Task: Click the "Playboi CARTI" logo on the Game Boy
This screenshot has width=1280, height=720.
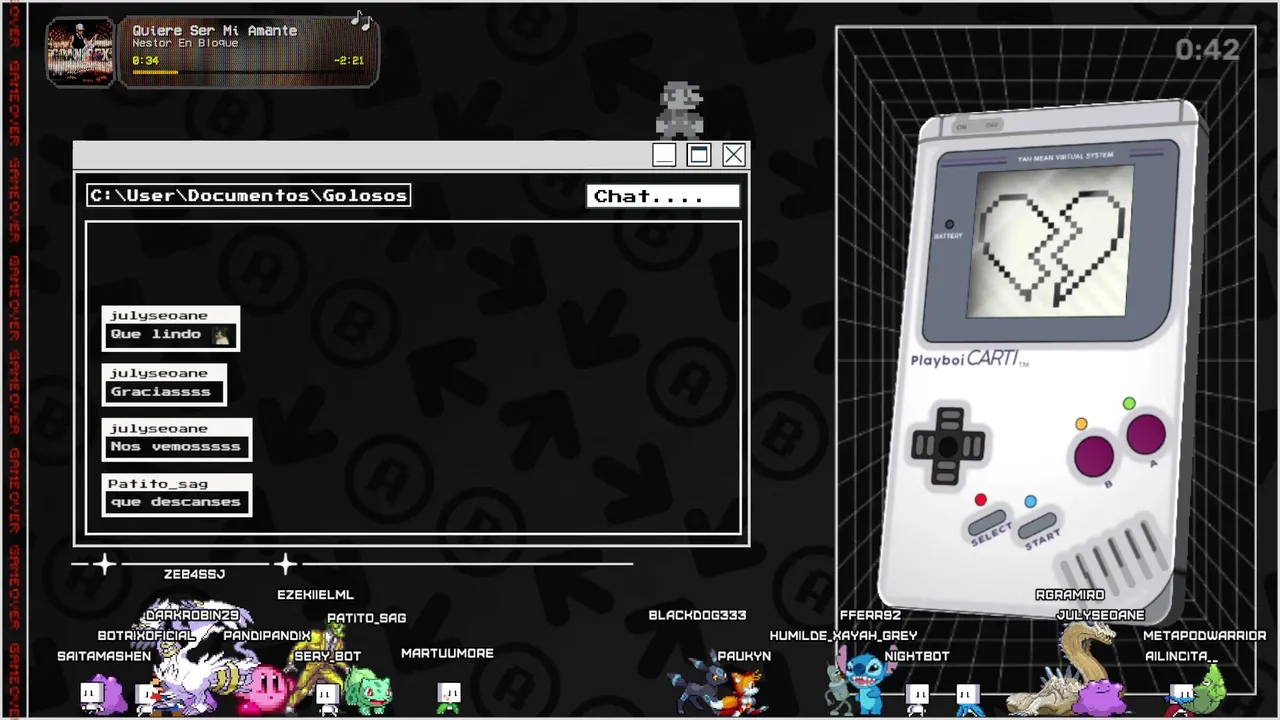Action: click(969, 359)
